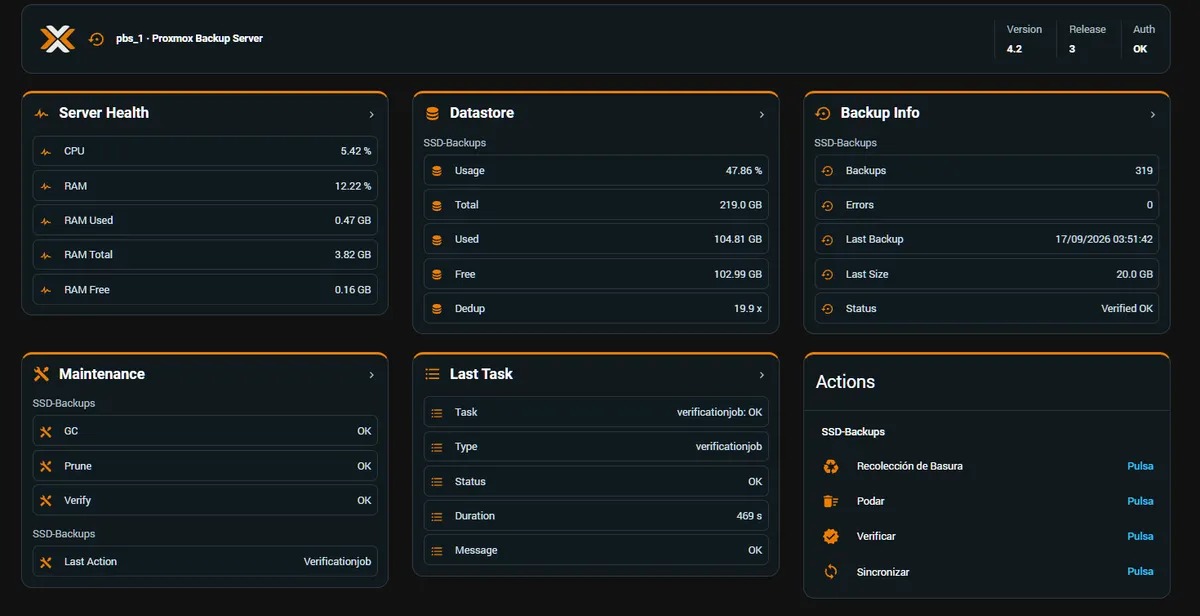Click the database icon in Datastore title
1200x616 pixels.
coord(432,114)
